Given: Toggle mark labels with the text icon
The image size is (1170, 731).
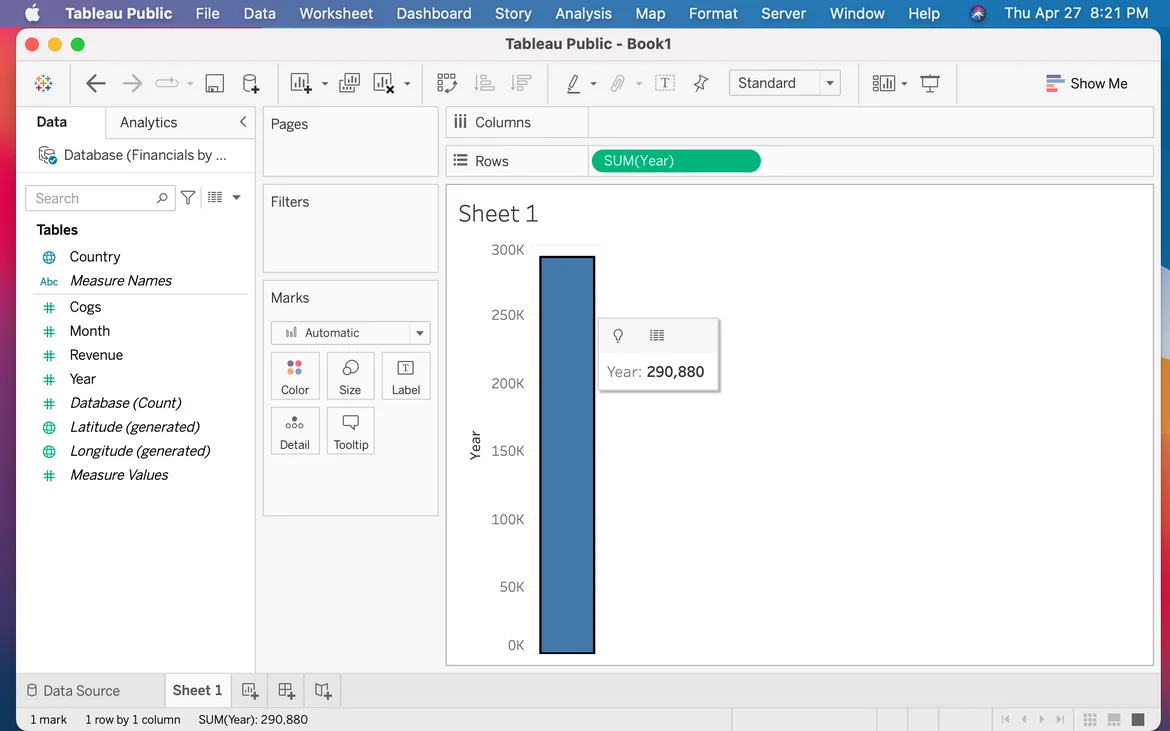Looking at the screenshot, I should (x=665, y=84).
